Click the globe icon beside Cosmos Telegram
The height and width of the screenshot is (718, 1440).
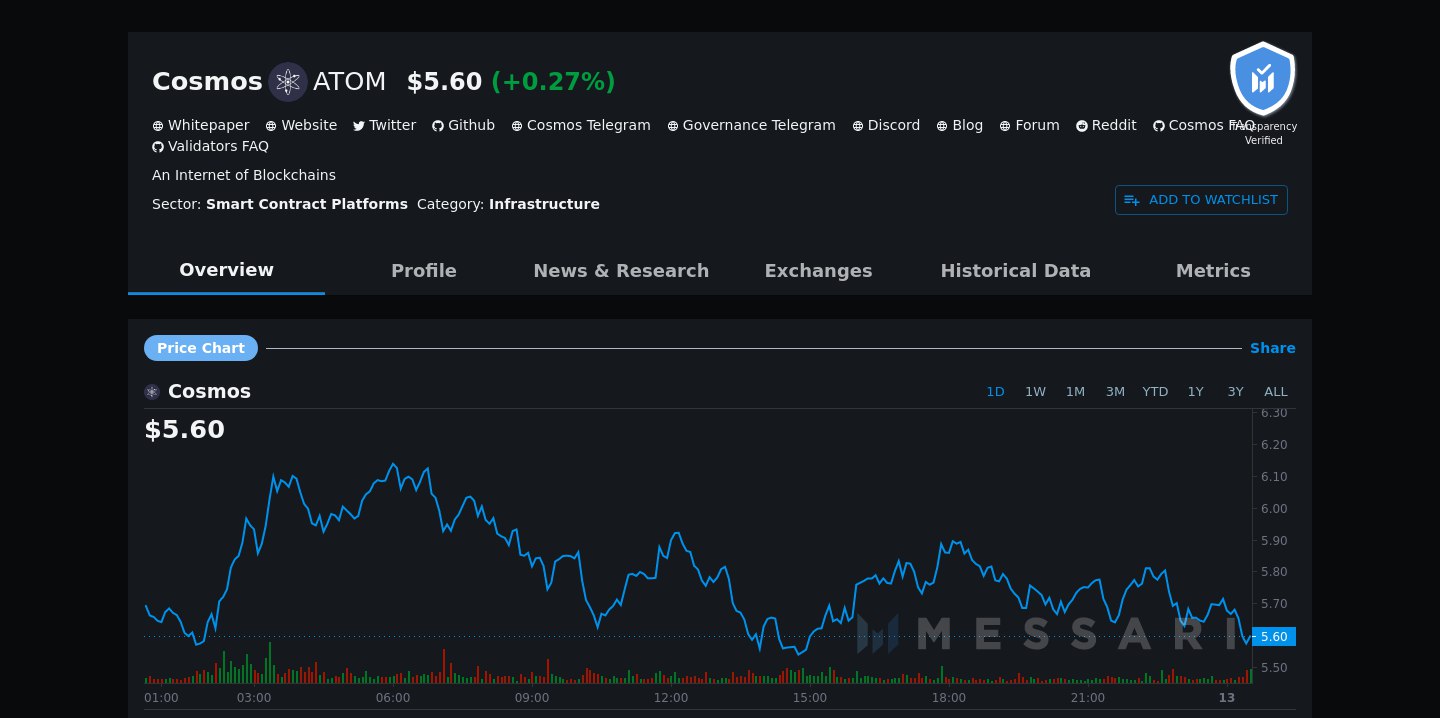tap(517, 126)
